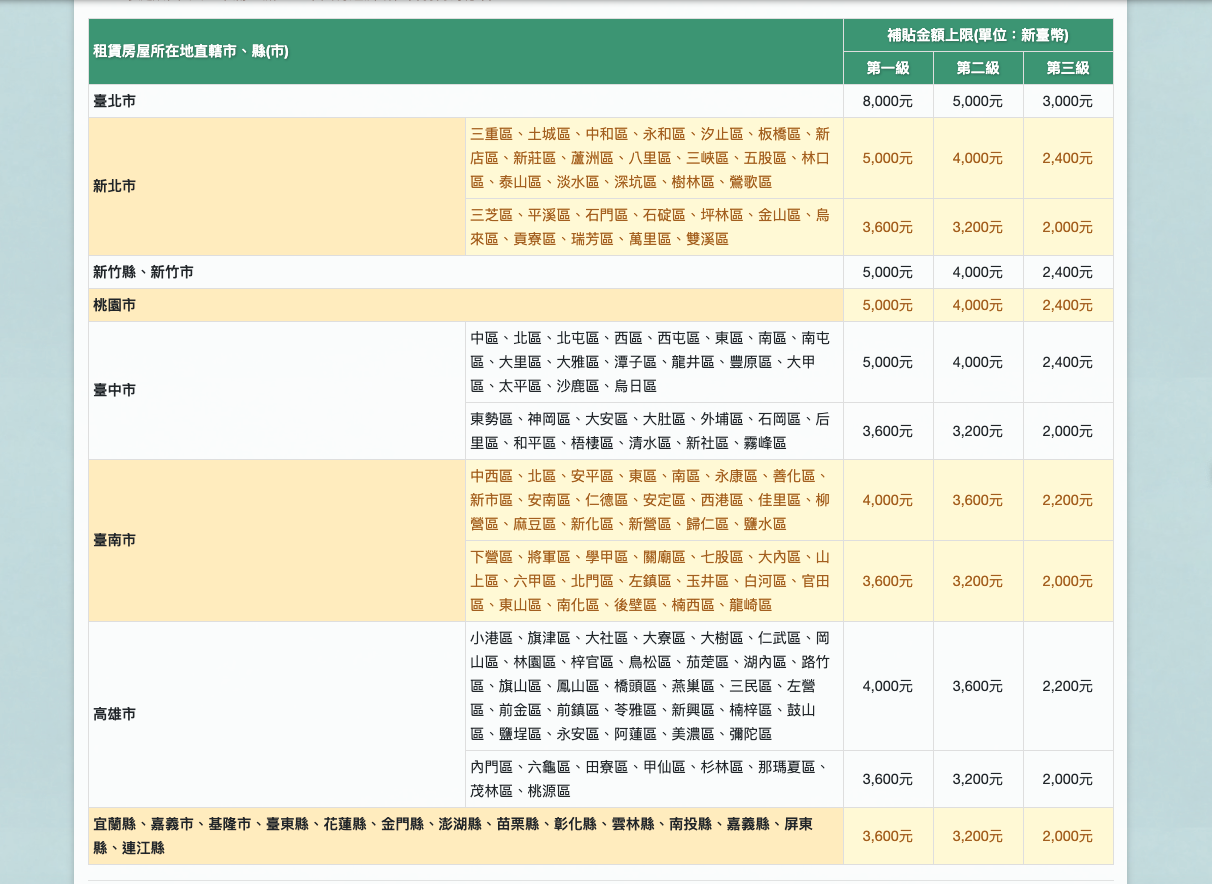The image size is (1212, 884).
Task: Click the 臺北市 row label
Action: coord(466,101)
